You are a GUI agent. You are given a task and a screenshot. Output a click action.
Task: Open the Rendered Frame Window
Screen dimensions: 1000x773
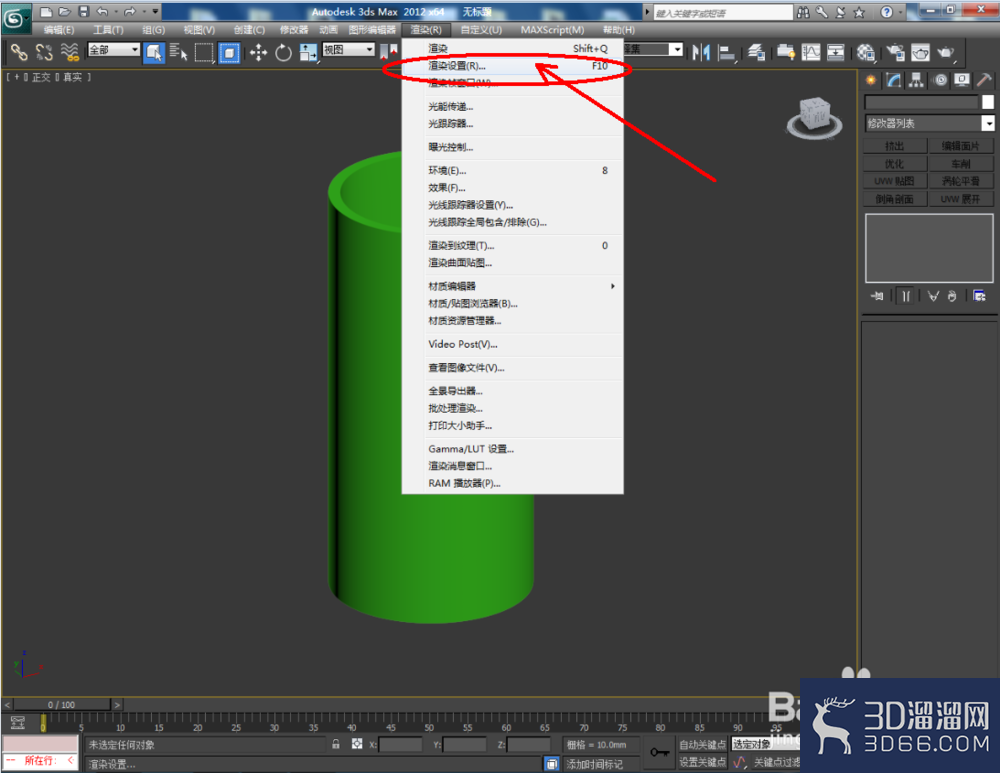click(920, 52)
